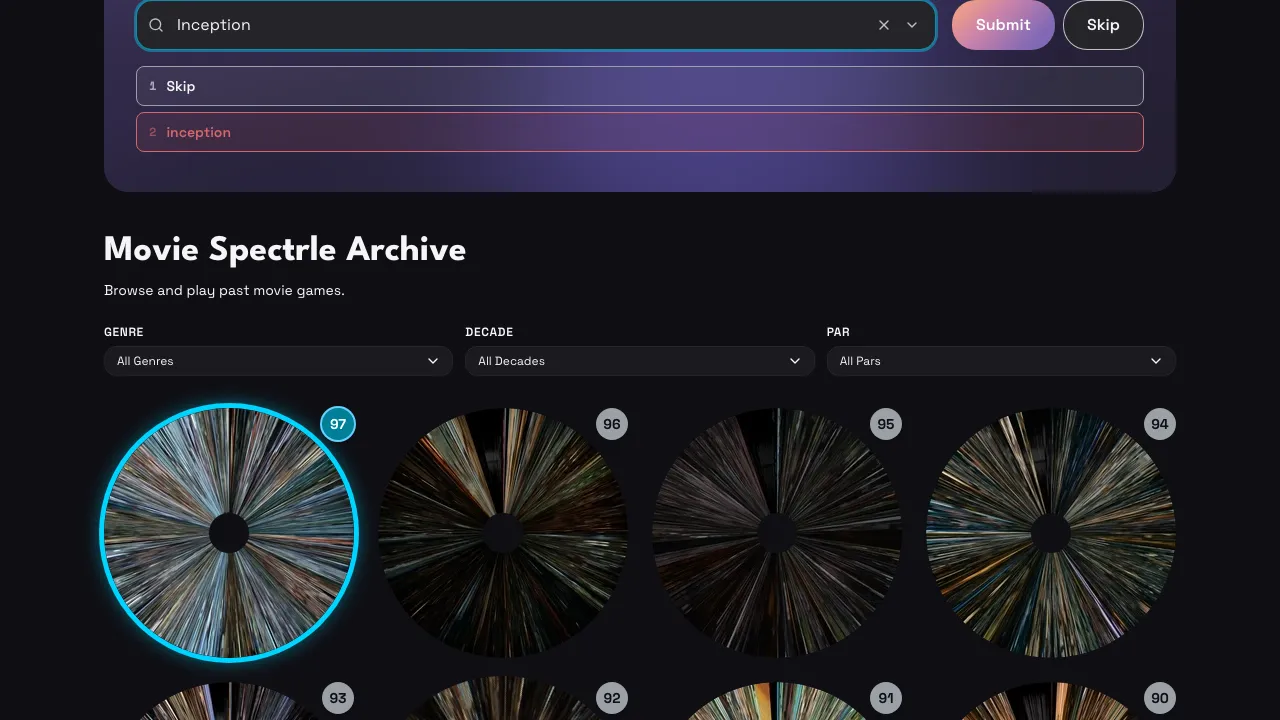The height and width of the screenshot is (720, 1280).
Task: Click the number 94 badge
Action: pyautogui.click(x=1160, y=424)
